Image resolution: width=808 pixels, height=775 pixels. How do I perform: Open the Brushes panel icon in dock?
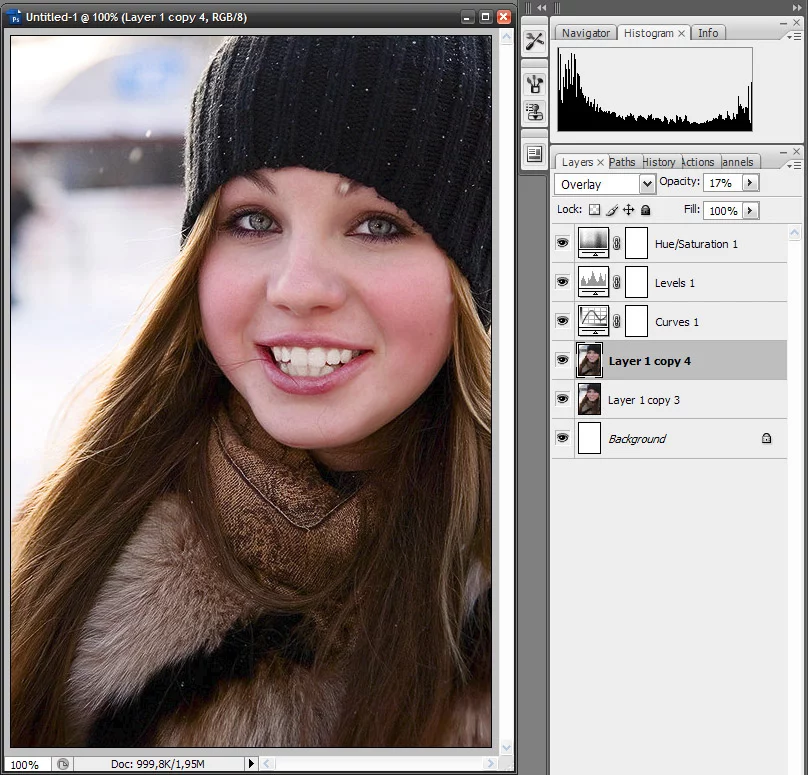(x=535, y=84)
